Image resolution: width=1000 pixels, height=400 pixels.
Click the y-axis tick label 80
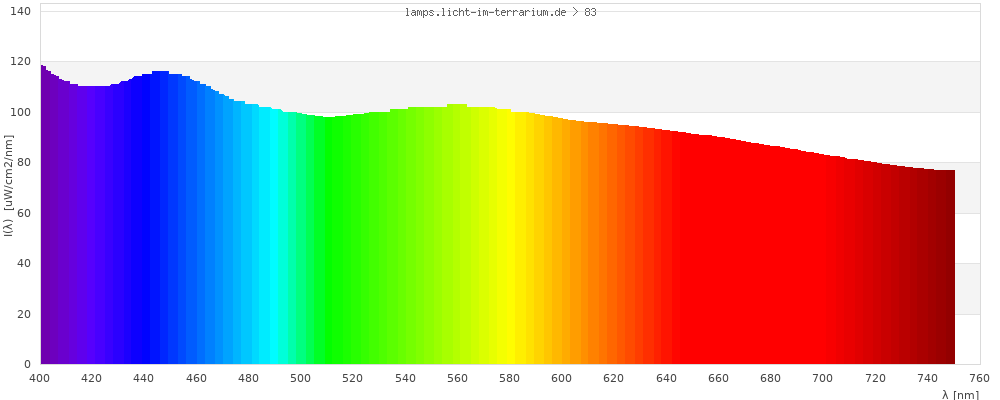[x=25, y=162]
